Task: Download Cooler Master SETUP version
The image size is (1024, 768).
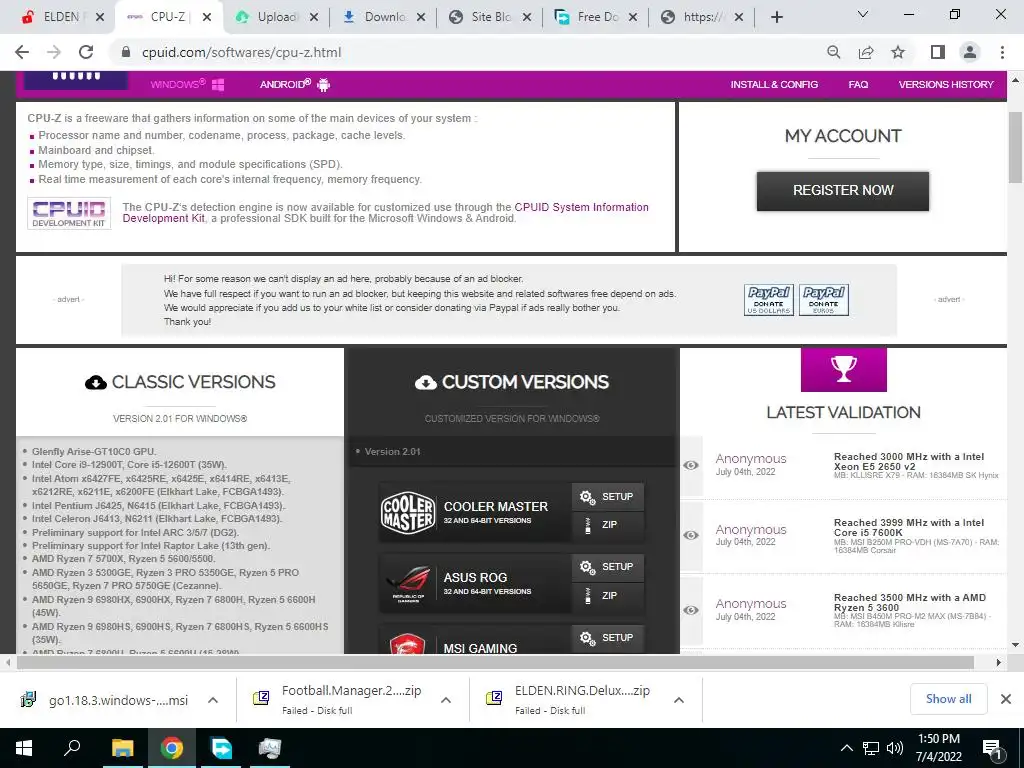Action: pos(607,496)
